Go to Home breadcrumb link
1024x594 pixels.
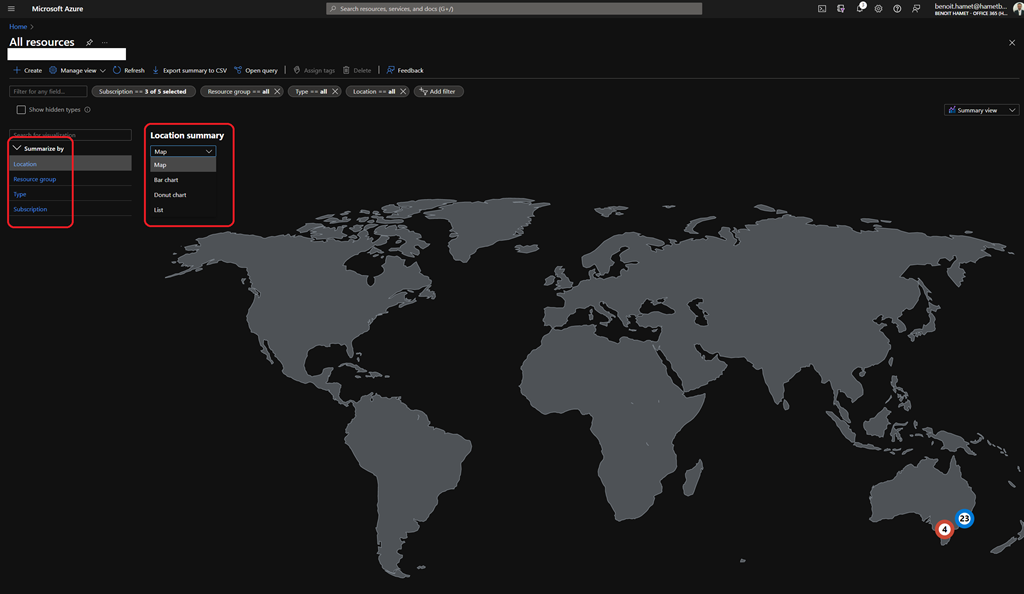coord(18,26)
